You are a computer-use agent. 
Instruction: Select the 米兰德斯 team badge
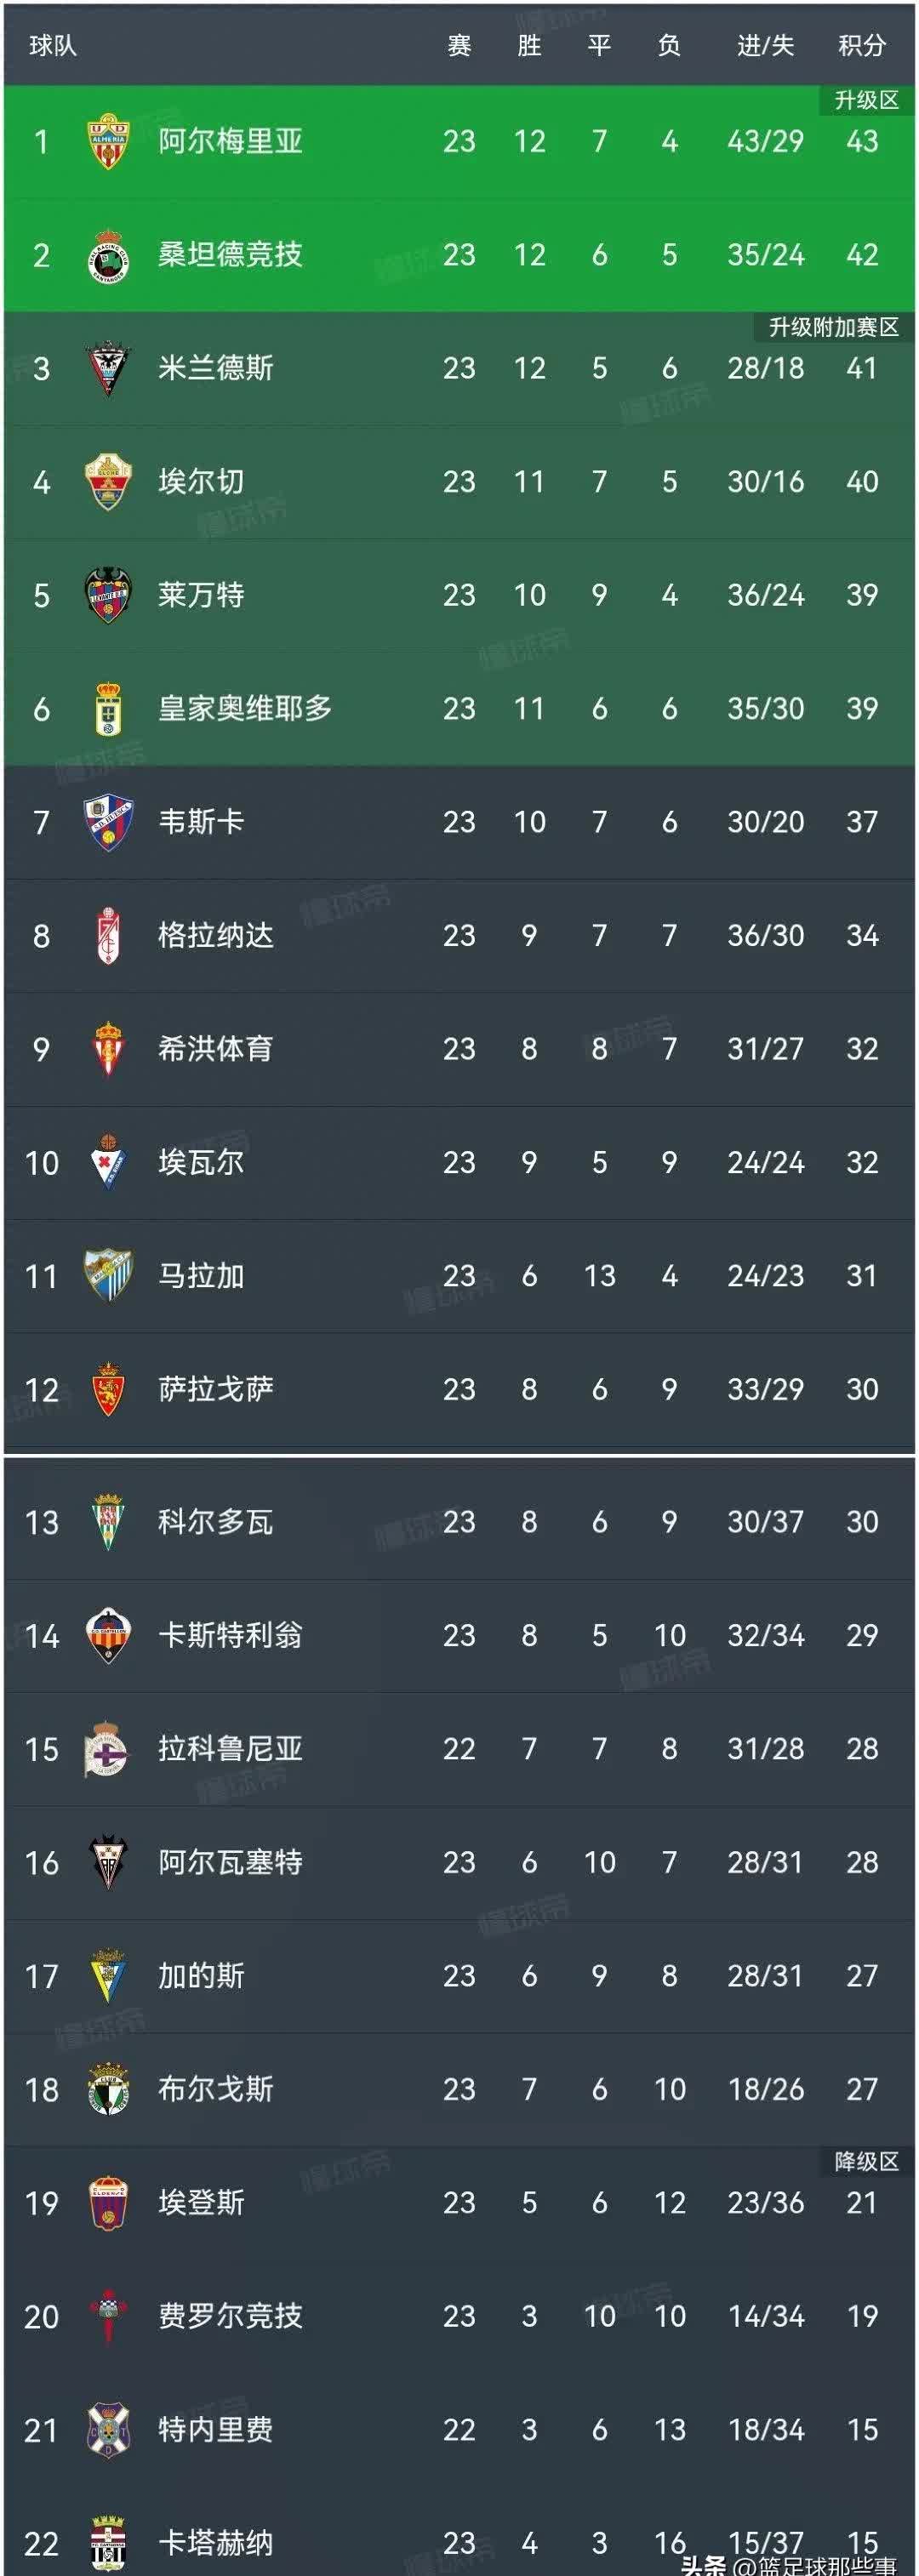click(108, 368)
